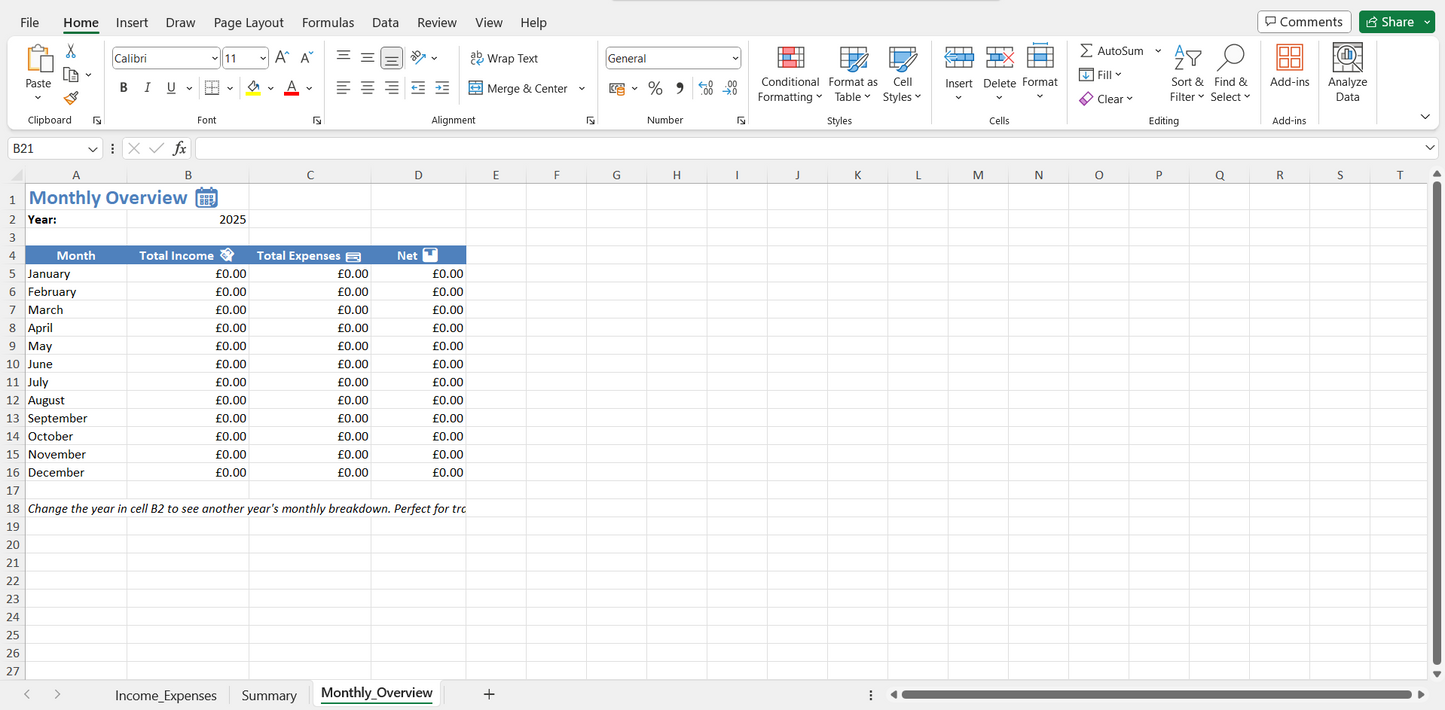Screen dimensions: 1445x710
Task: Launch Analyze Data
Action: [x=1346, y=72]
